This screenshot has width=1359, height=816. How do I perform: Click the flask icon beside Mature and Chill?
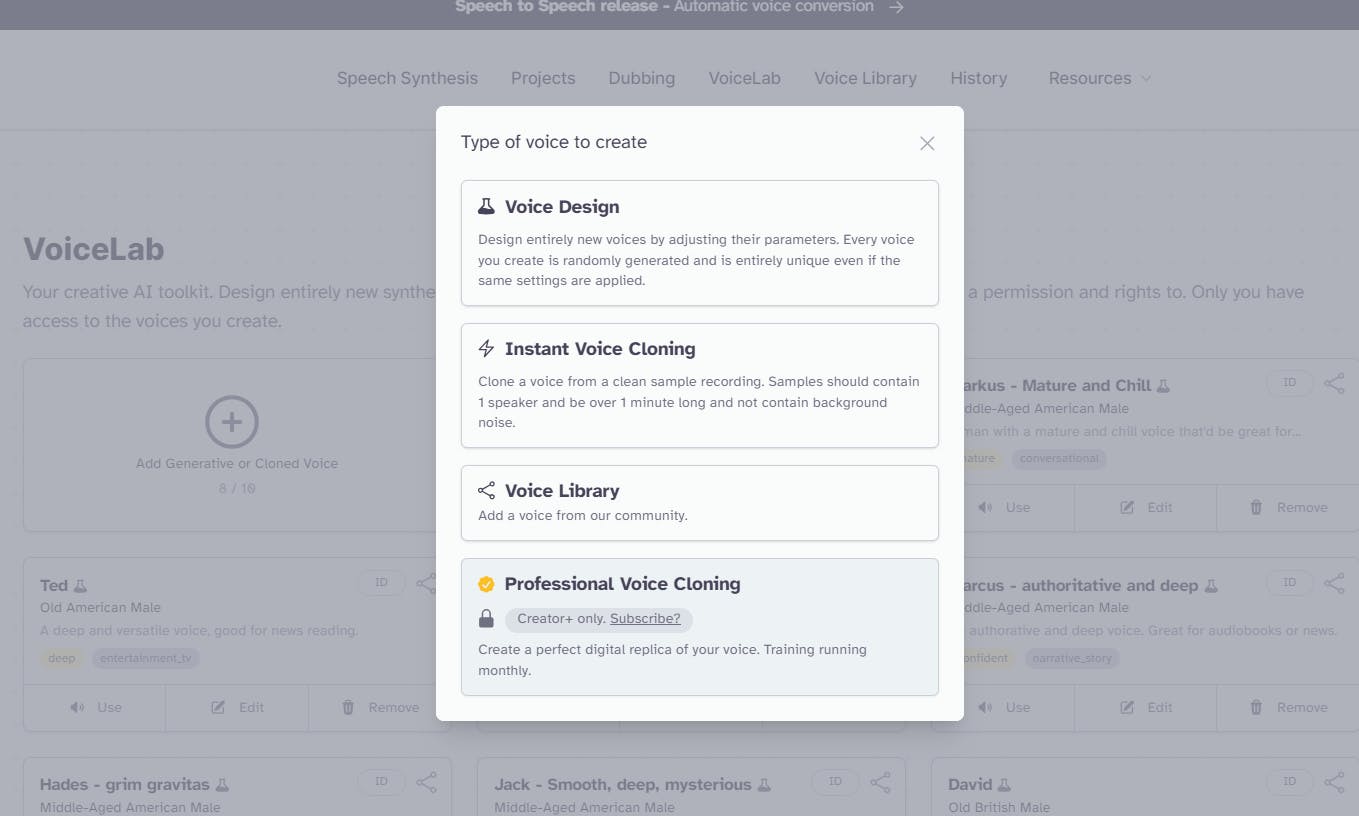pos(1162,386)
